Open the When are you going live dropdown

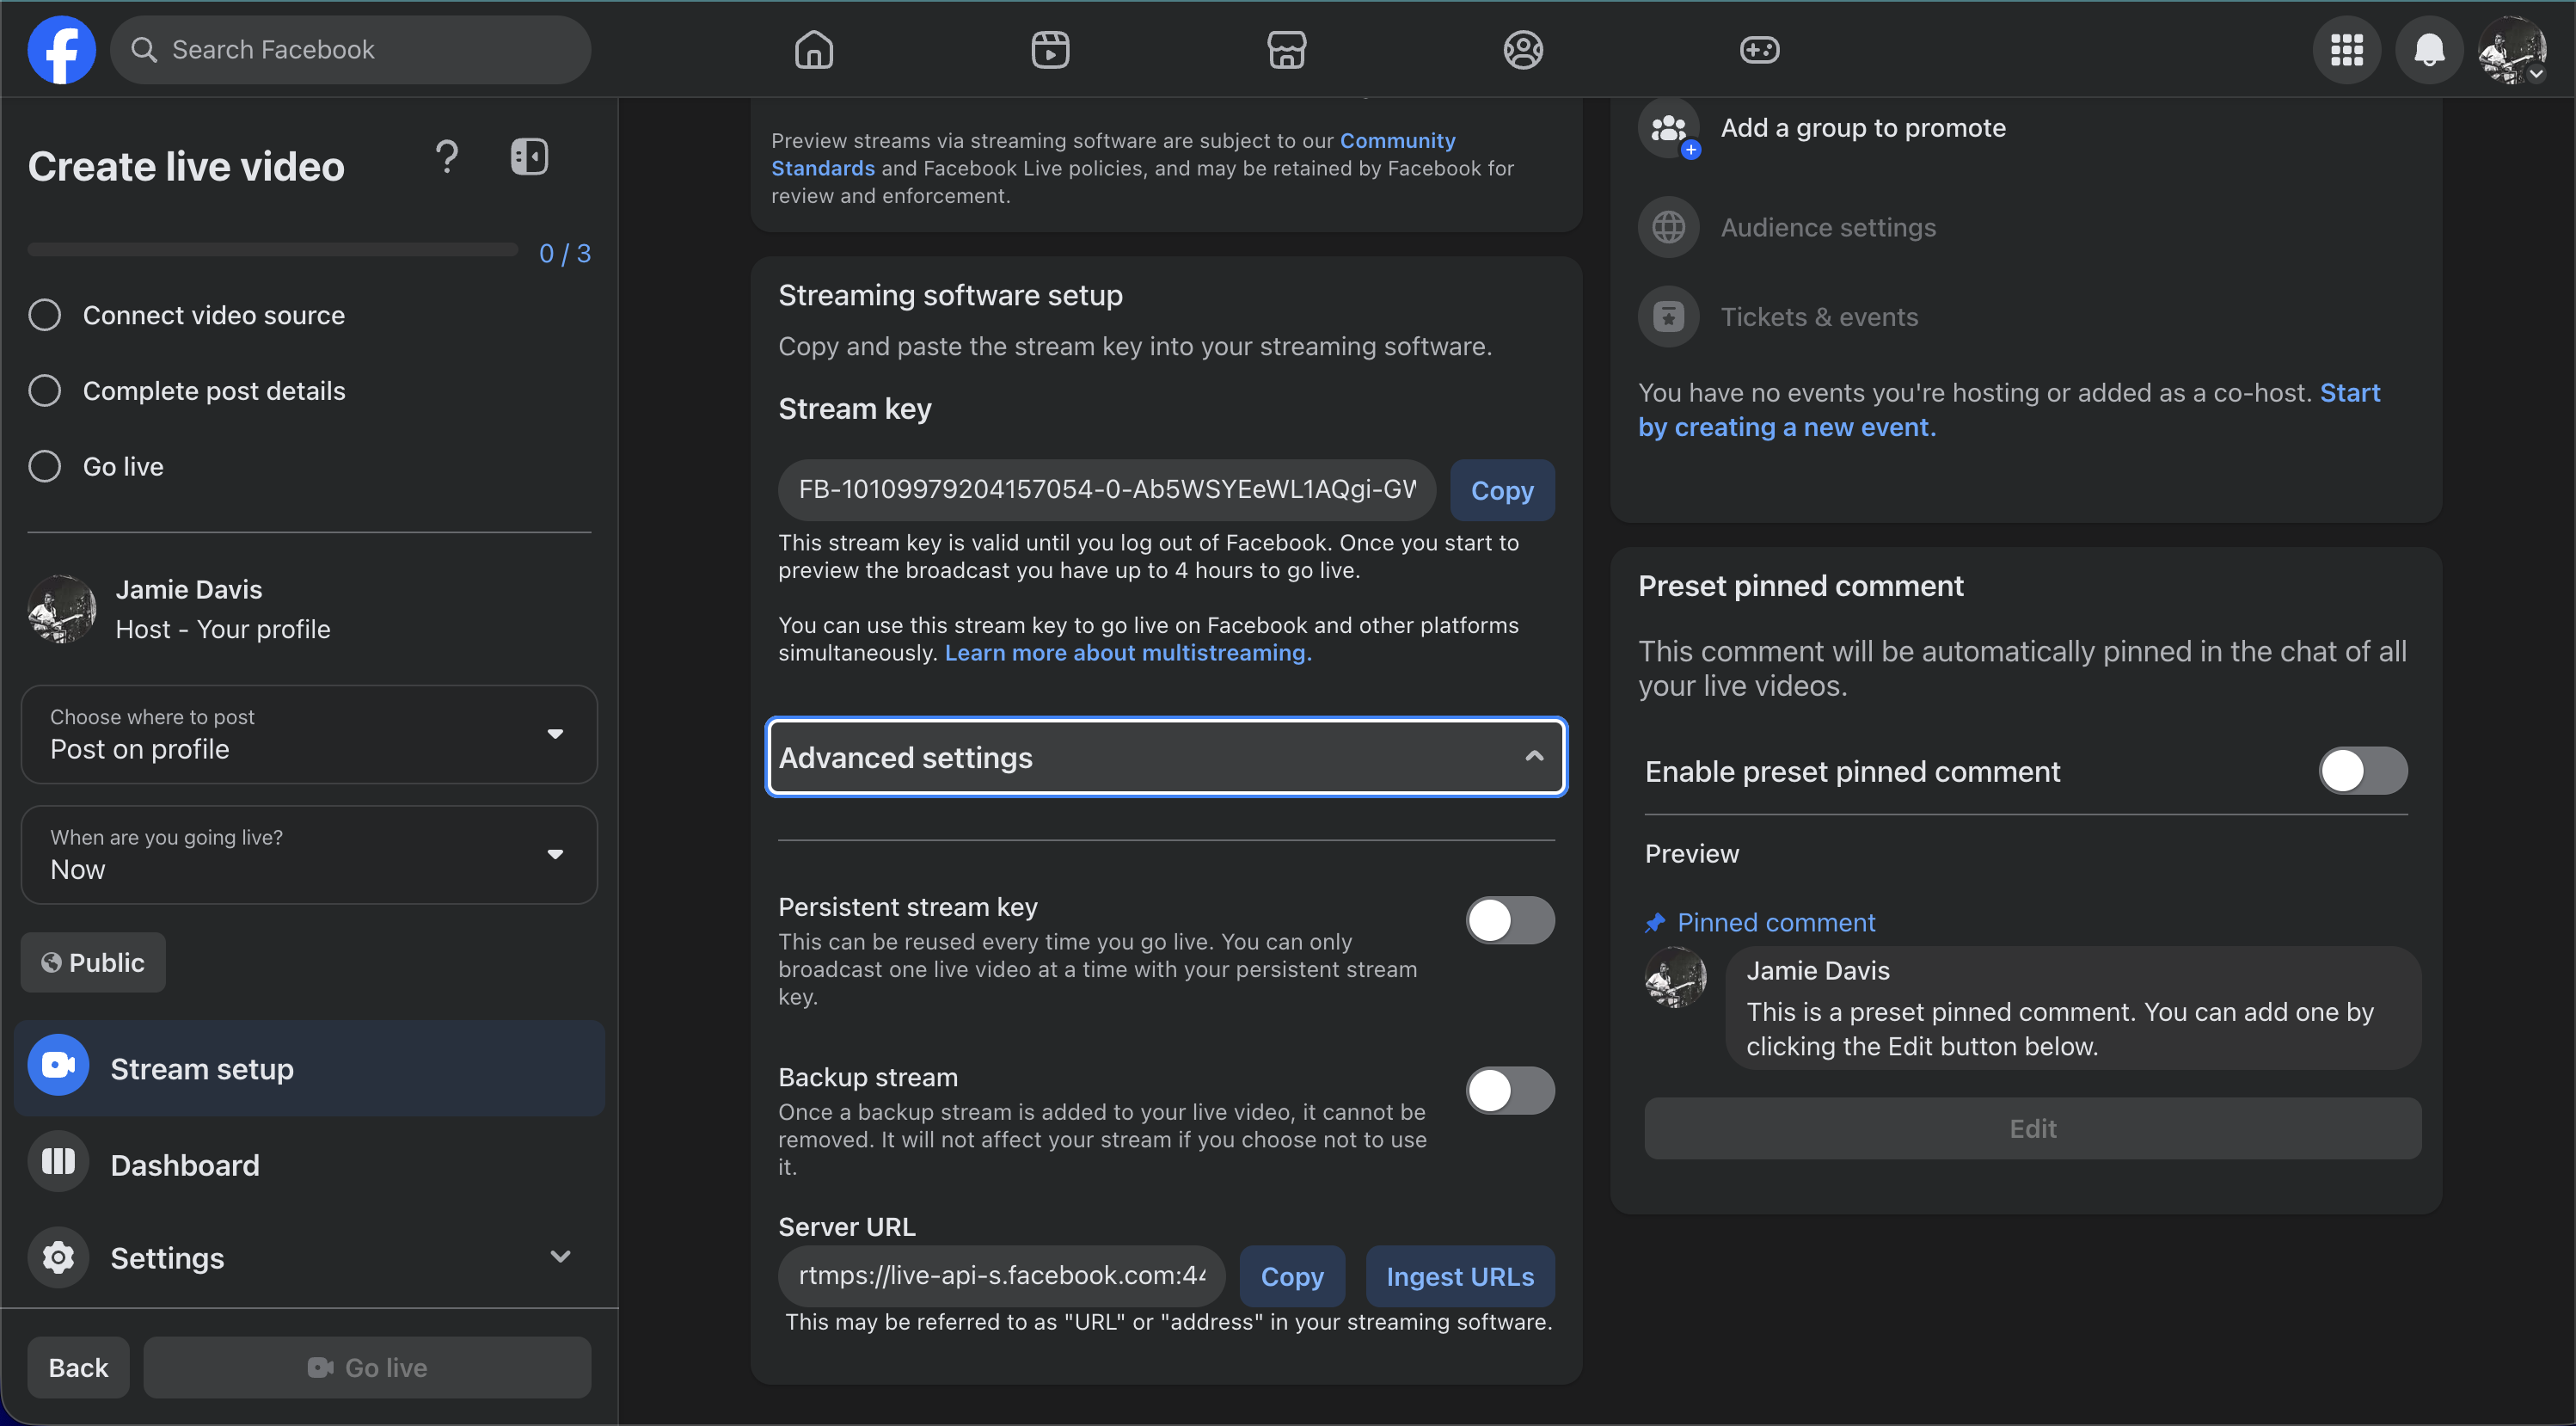click(309, 855)
